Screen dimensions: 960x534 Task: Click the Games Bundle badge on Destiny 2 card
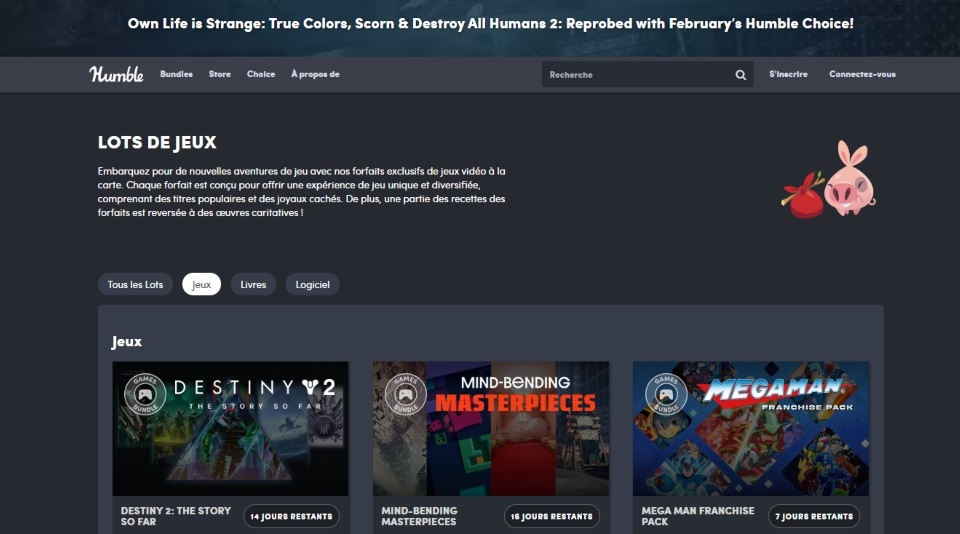tap(145, 395)
